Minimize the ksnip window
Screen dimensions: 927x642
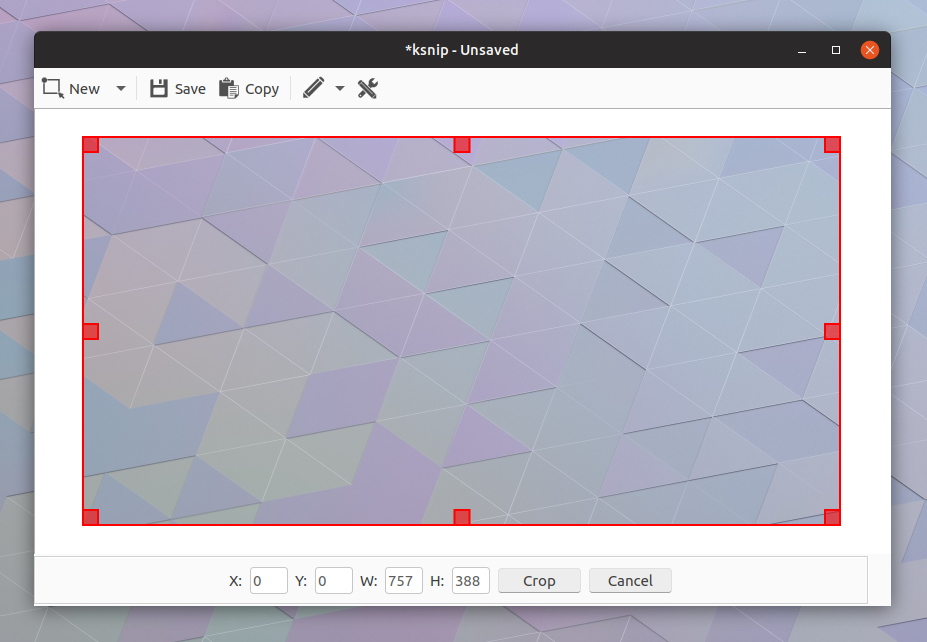tap(801, 49)
